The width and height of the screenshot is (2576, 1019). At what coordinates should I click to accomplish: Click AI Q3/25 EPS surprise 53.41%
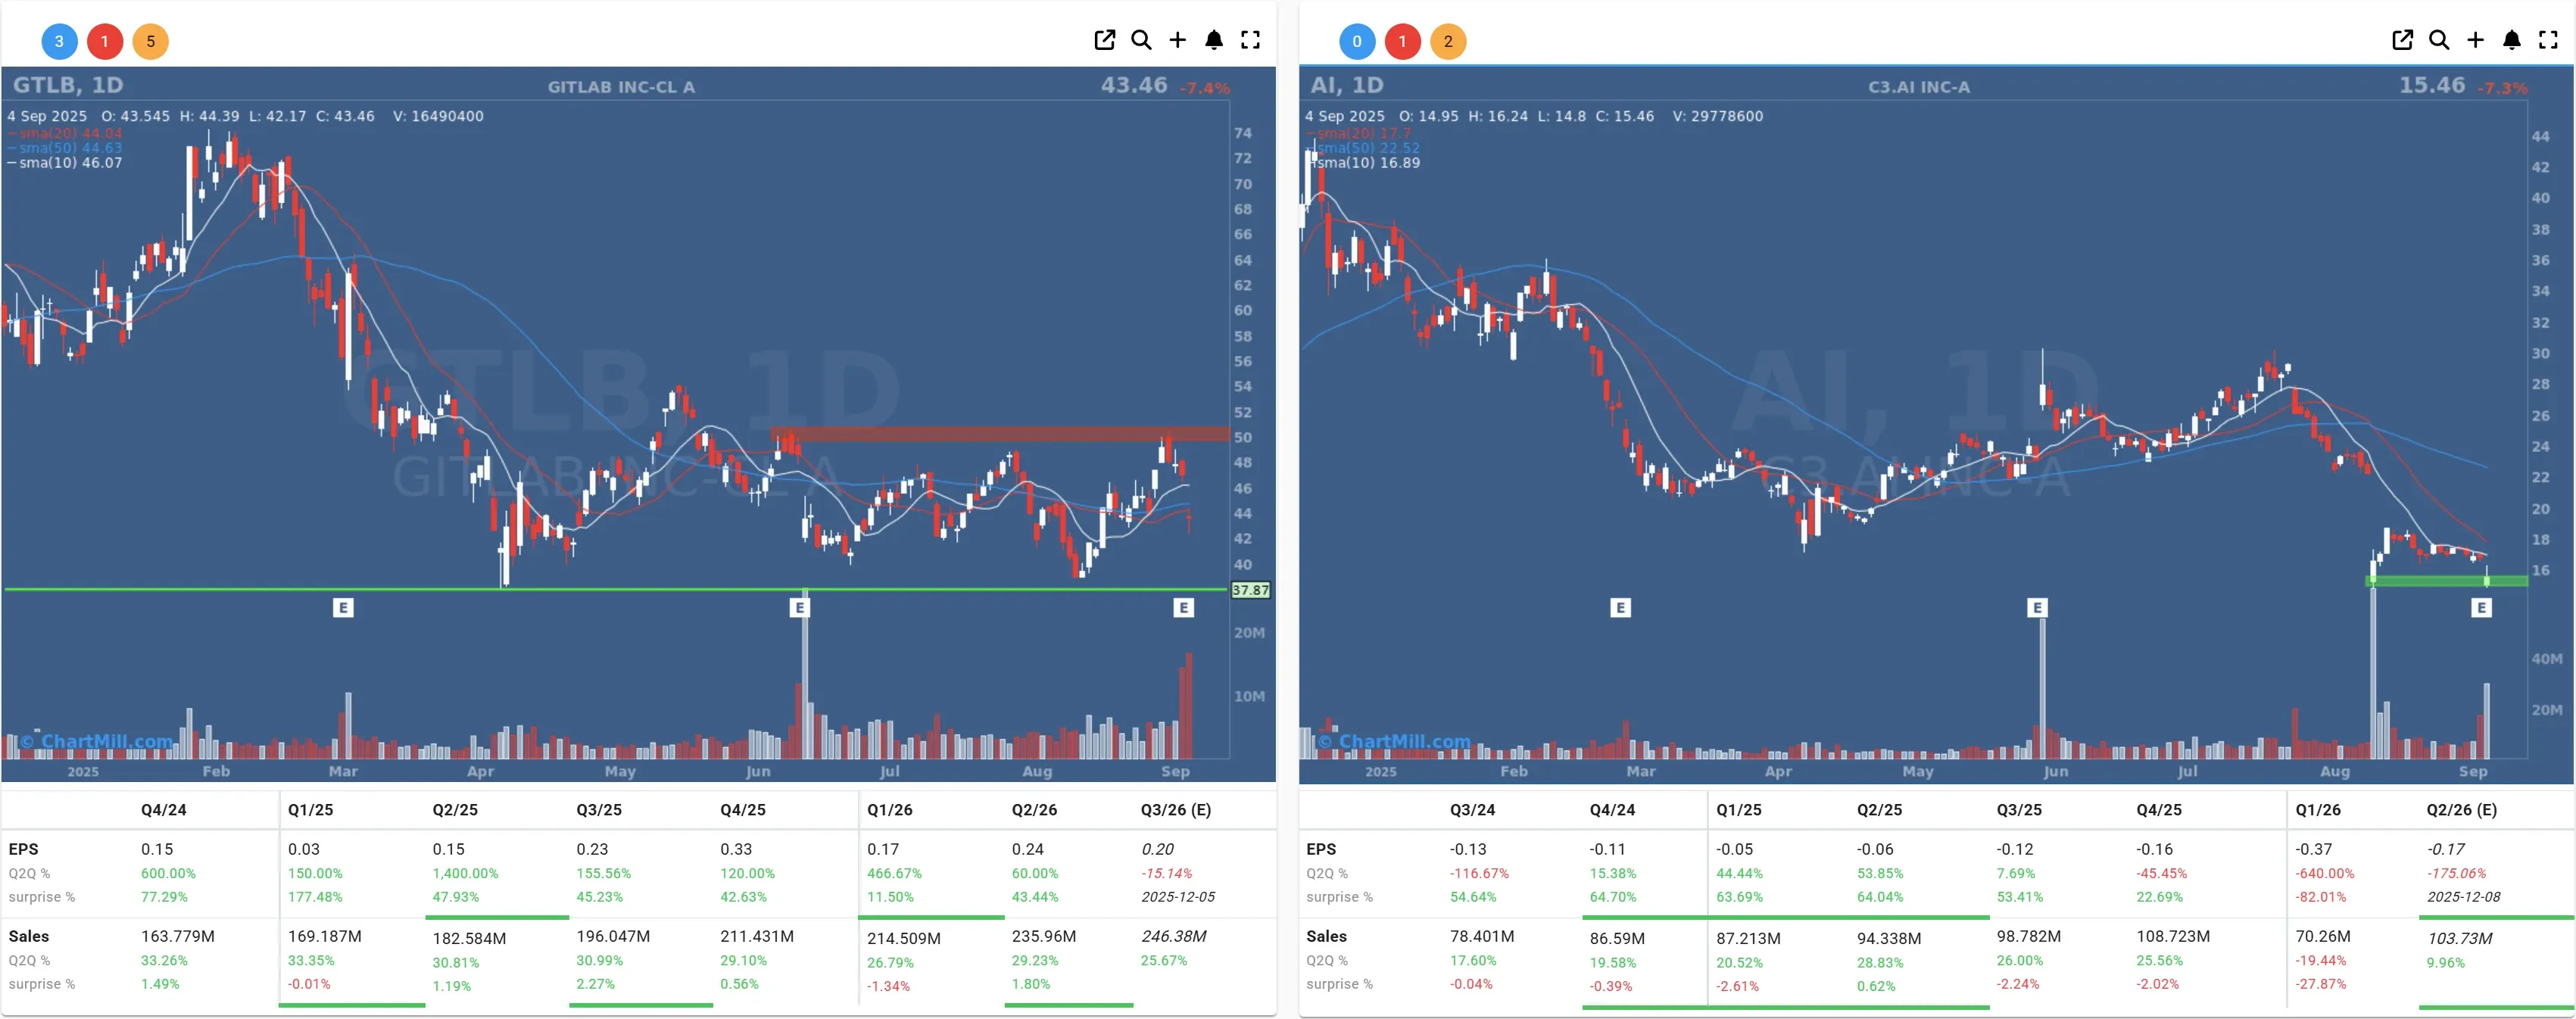2020,897
